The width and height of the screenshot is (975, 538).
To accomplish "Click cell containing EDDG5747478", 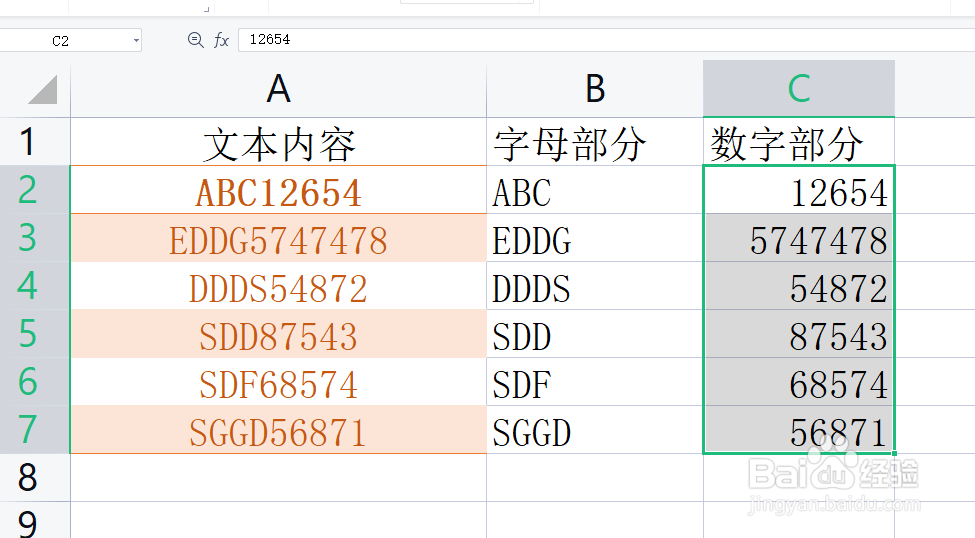I will coord(279,238).
